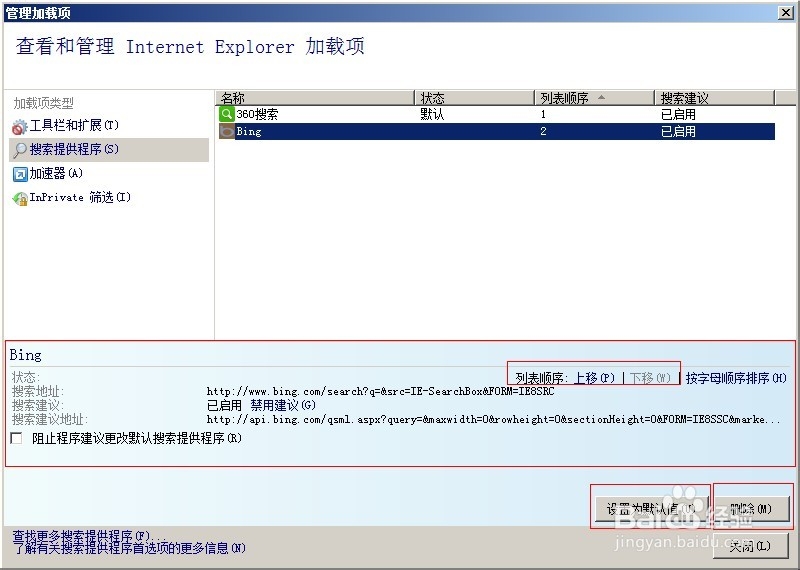This screenshot has width=800, height=570.
Task: Sort list by 名称 column header
Action: (x=315, y=97)
